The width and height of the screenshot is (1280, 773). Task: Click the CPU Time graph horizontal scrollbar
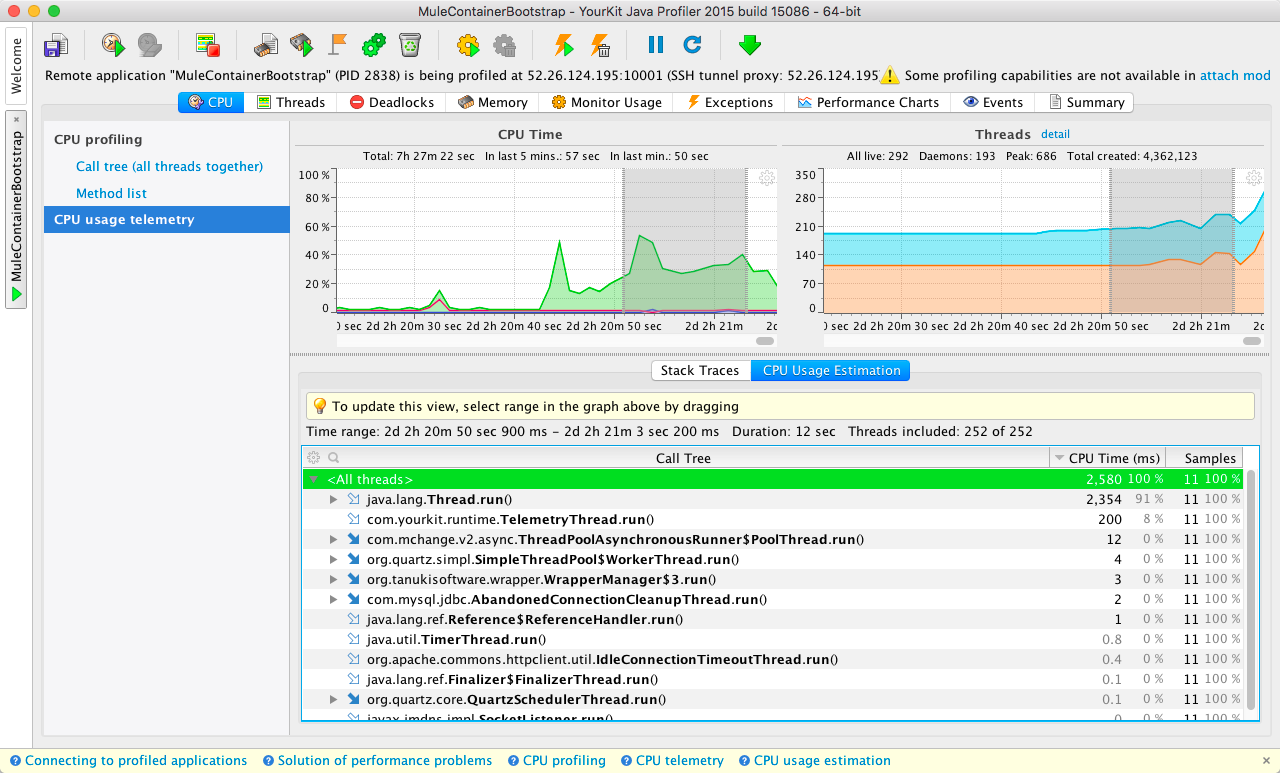(x=765, y=341)
